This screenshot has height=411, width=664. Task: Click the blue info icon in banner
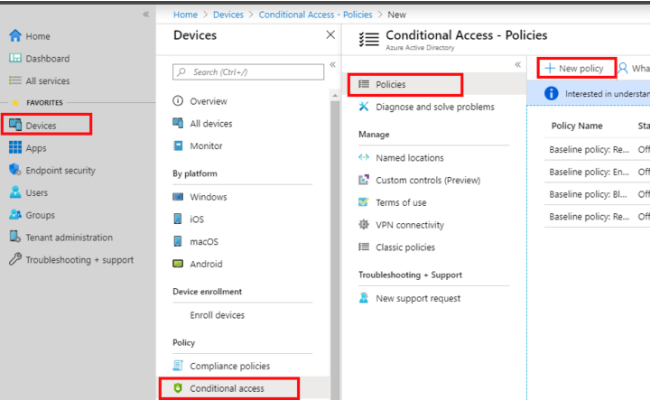coord(551,93)
